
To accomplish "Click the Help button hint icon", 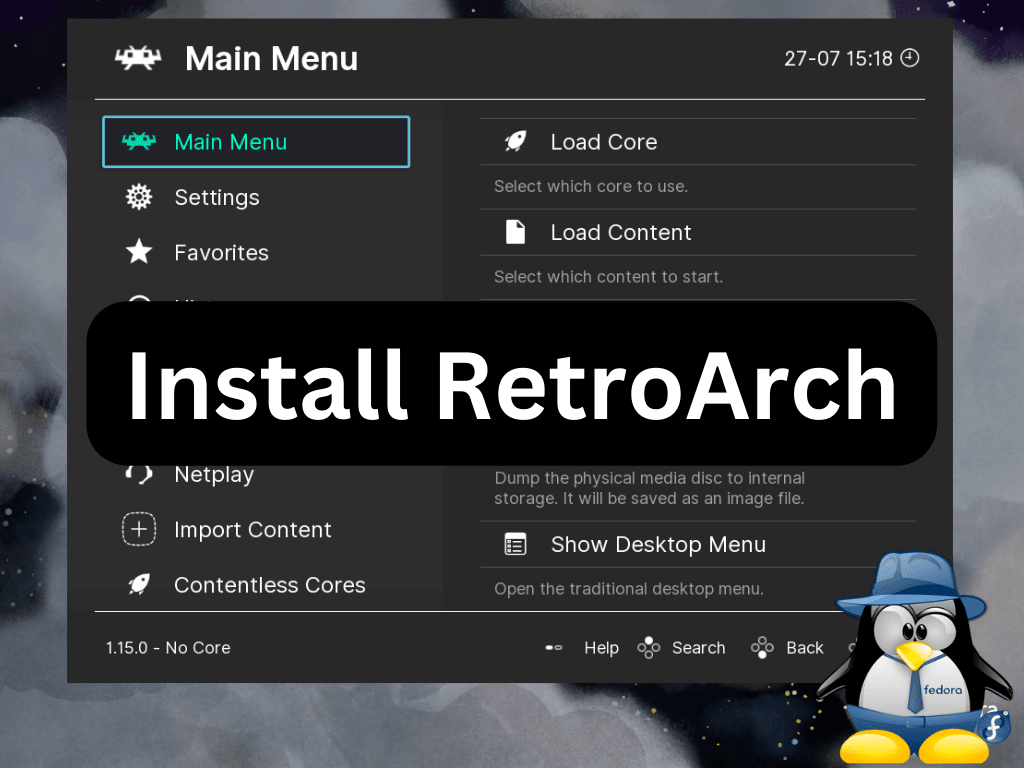I will (554, 648).
